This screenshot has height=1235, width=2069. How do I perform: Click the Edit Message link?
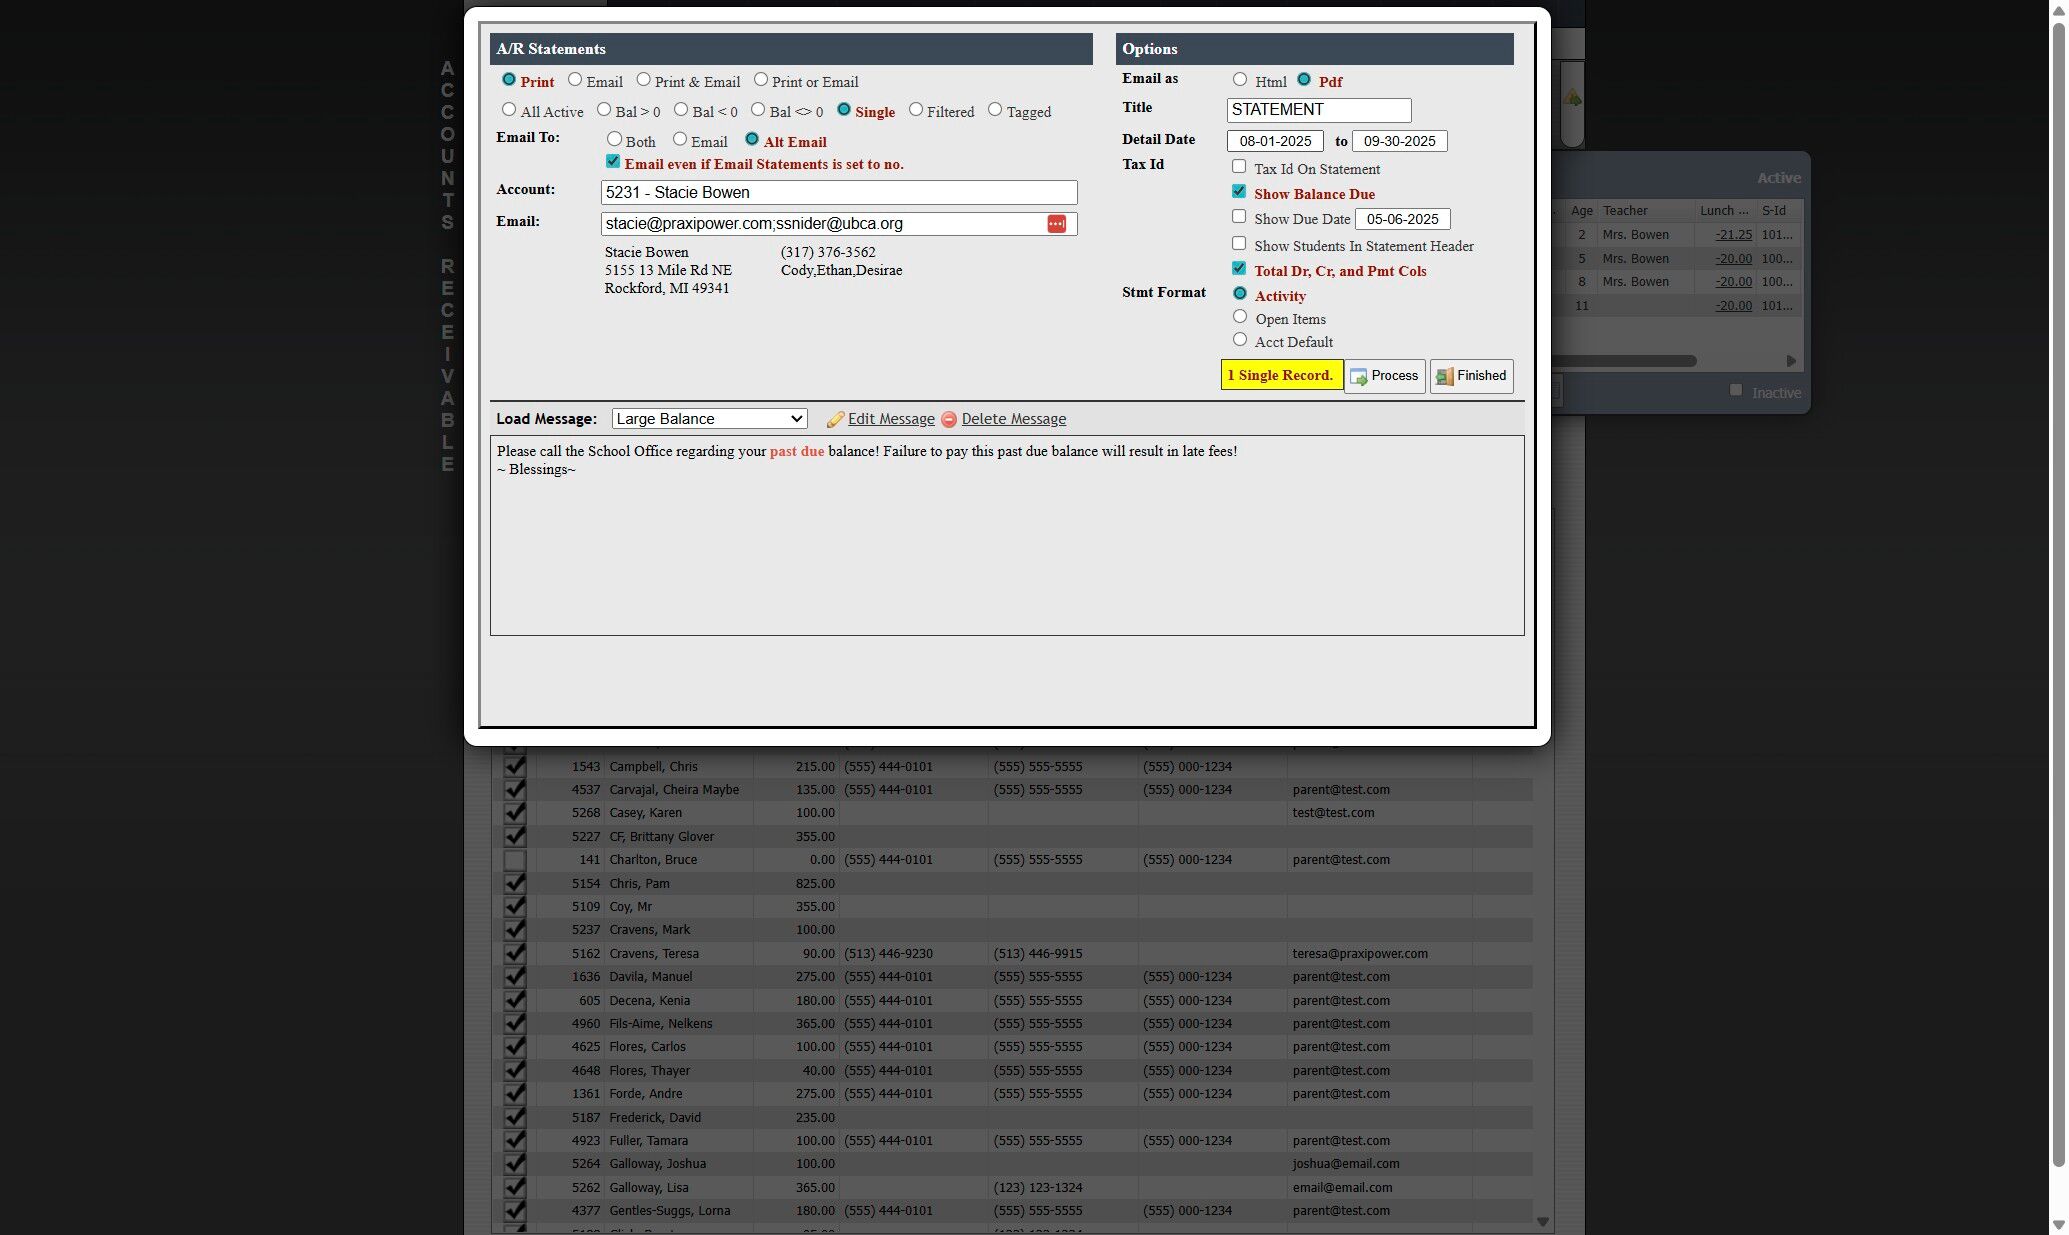[x=891, y=419]
